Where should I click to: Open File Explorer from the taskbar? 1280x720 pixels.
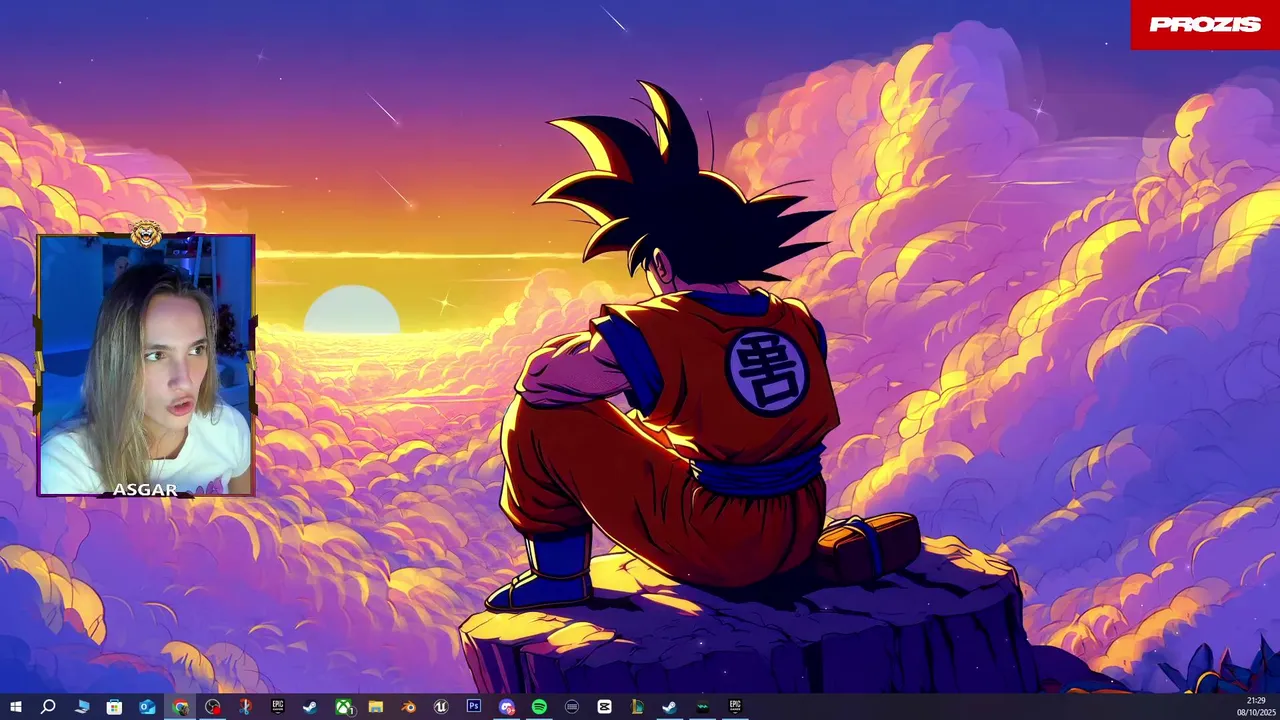click(376, 707)
